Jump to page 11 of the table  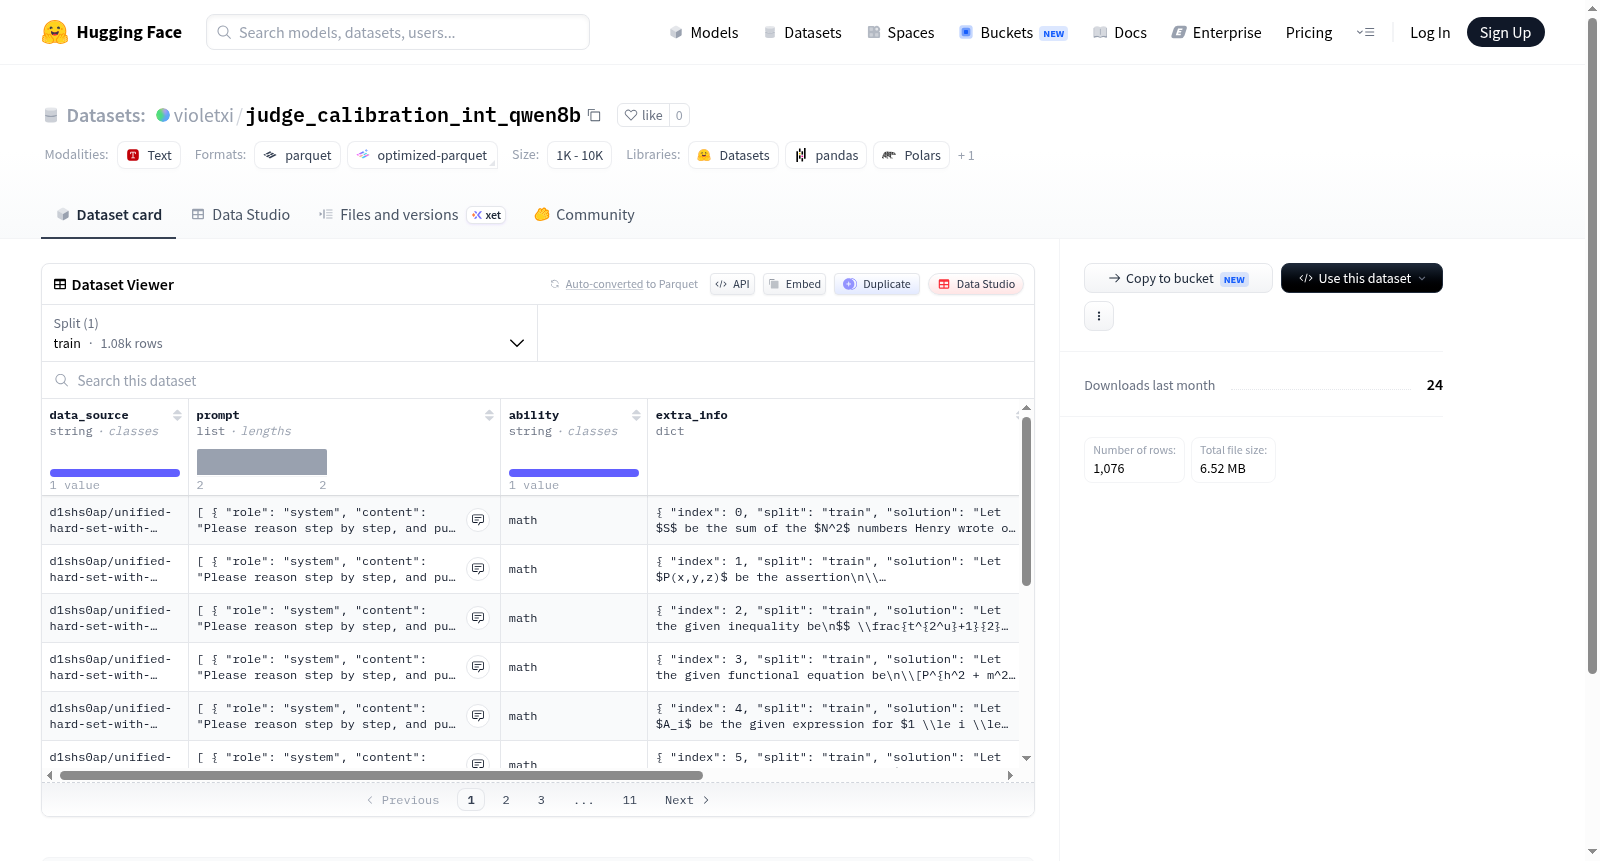(629, 800)
